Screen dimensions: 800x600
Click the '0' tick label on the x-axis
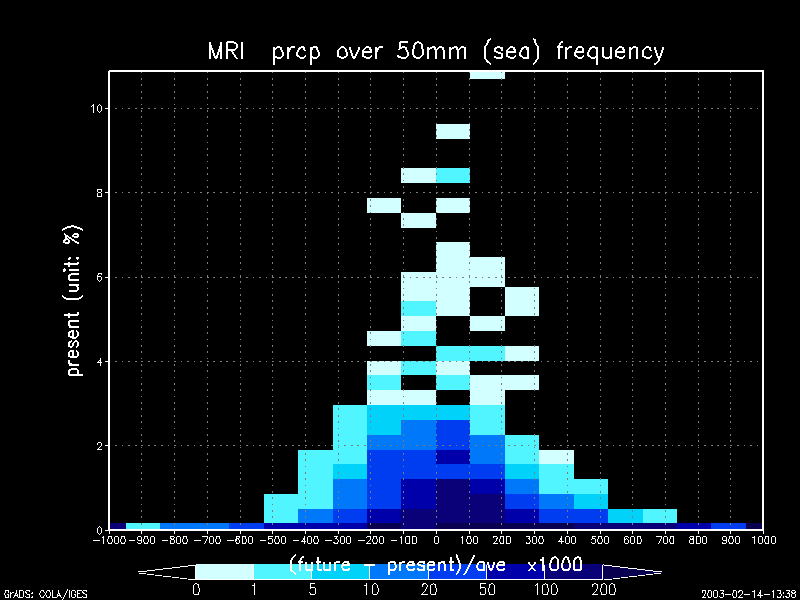coord(436,541)
